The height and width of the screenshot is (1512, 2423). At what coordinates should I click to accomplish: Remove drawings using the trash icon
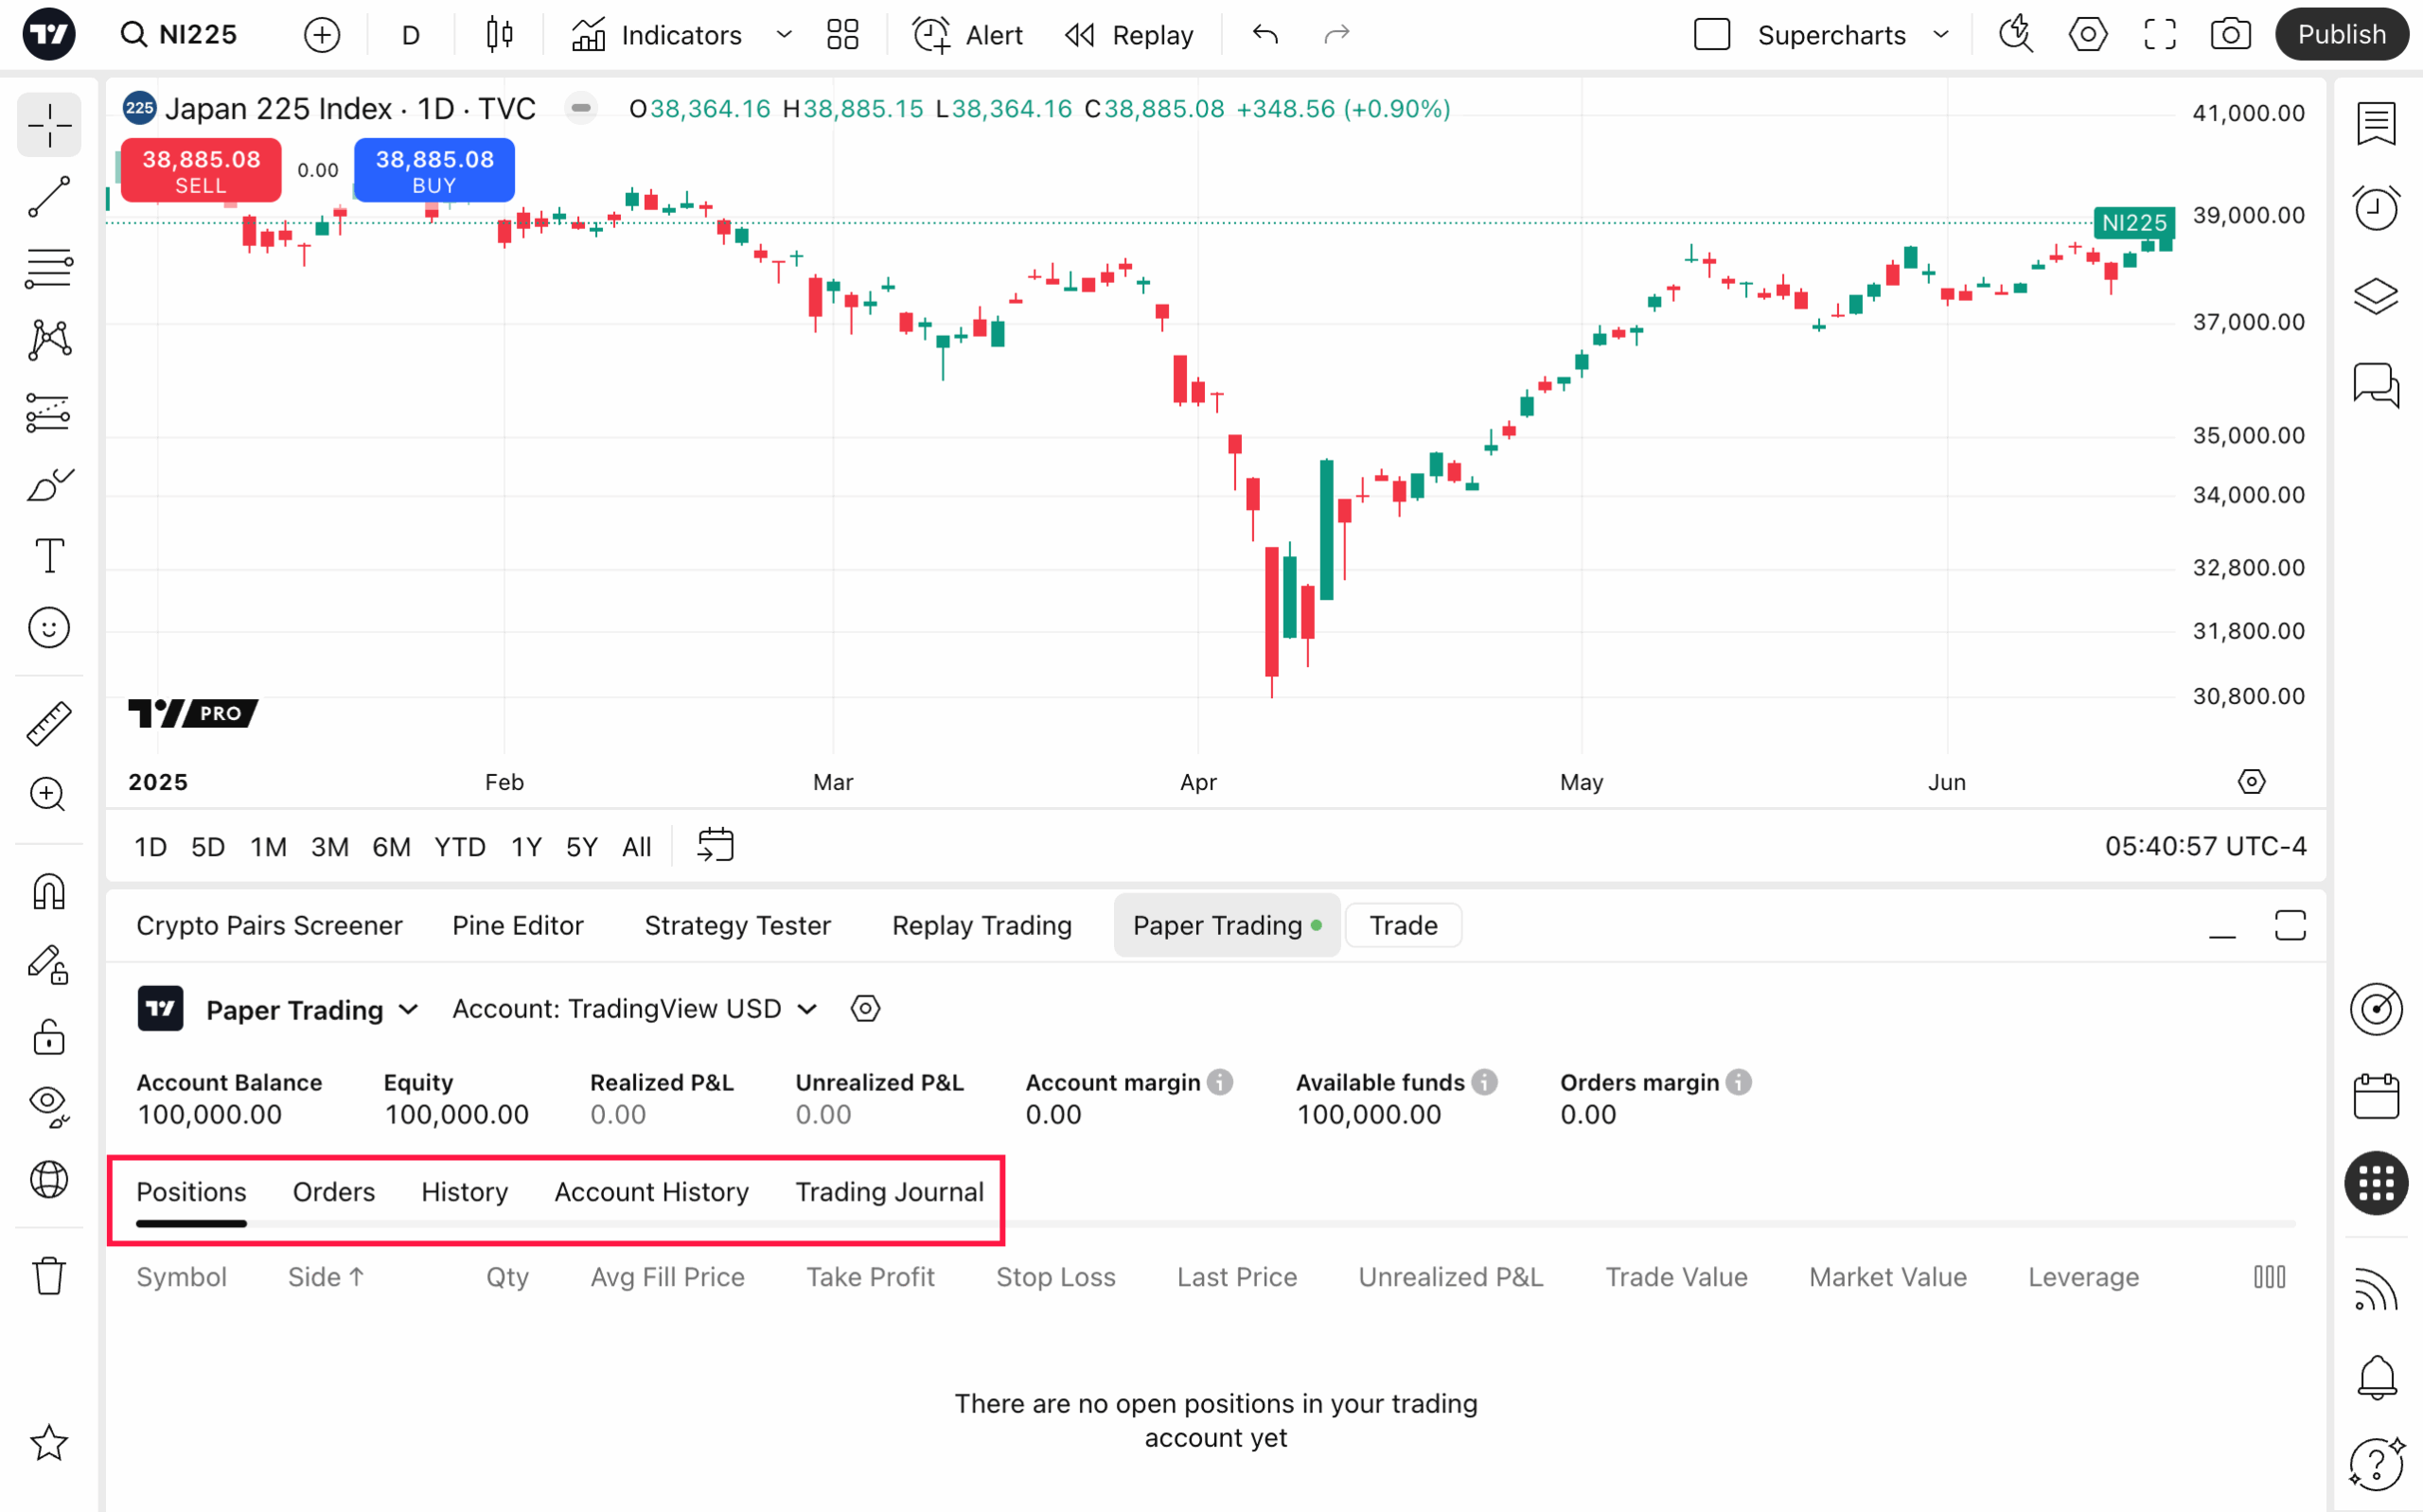tap(48, 1275)
